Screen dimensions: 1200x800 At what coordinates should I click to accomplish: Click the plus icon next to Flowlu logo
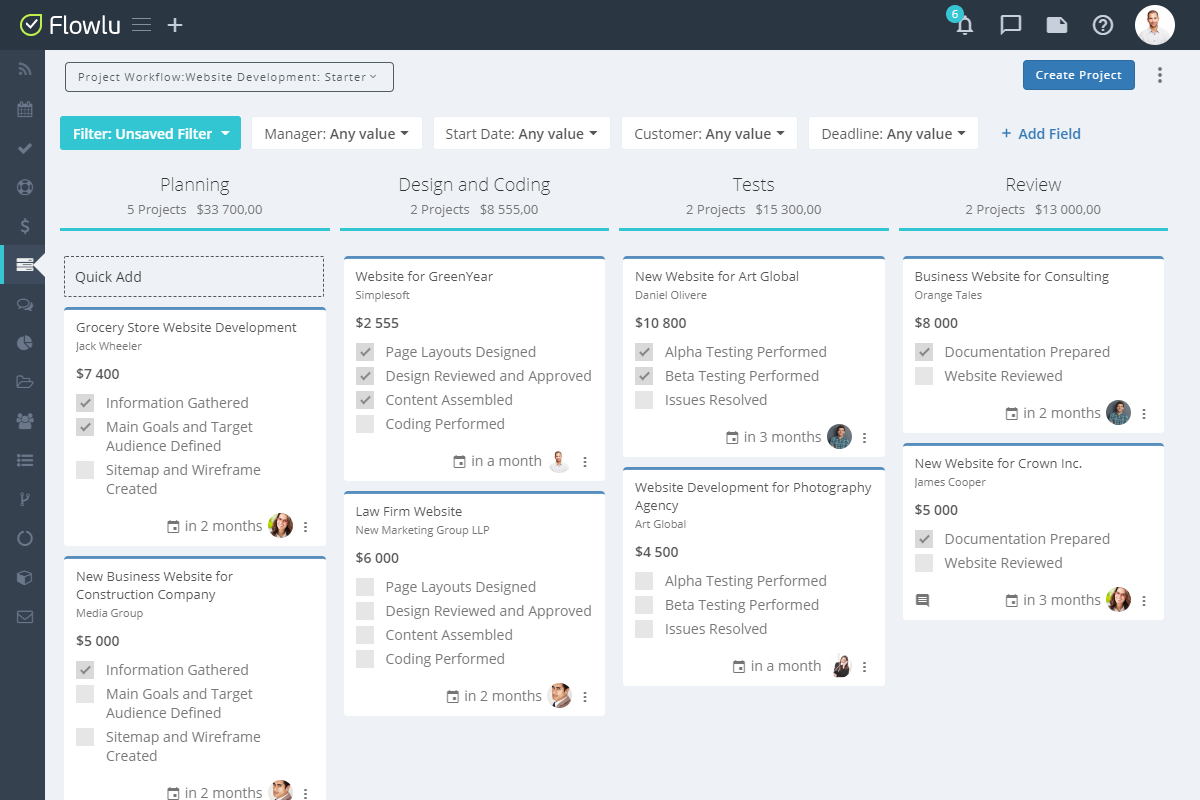pyautogui.click(x=175, y=25)
